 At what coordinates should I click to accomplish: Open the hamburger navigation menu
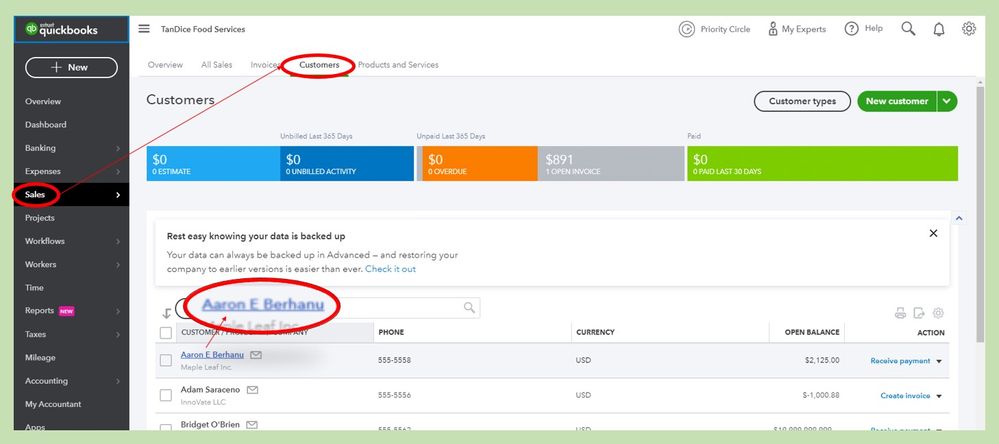tap(144, 29)
